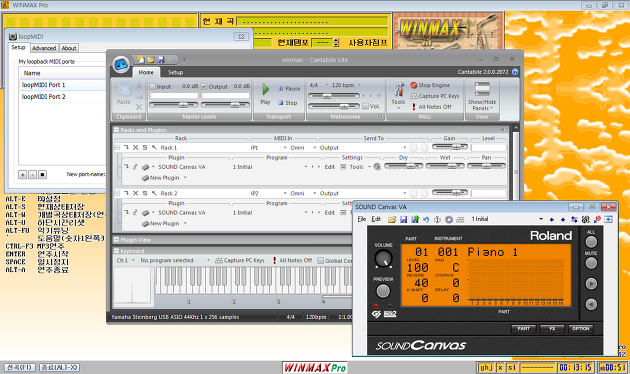The width and height of the screenshot is (630, 374).
Task: Click save disk icon in SOUND Canvas VA
Action: click(x=403, y=219)
